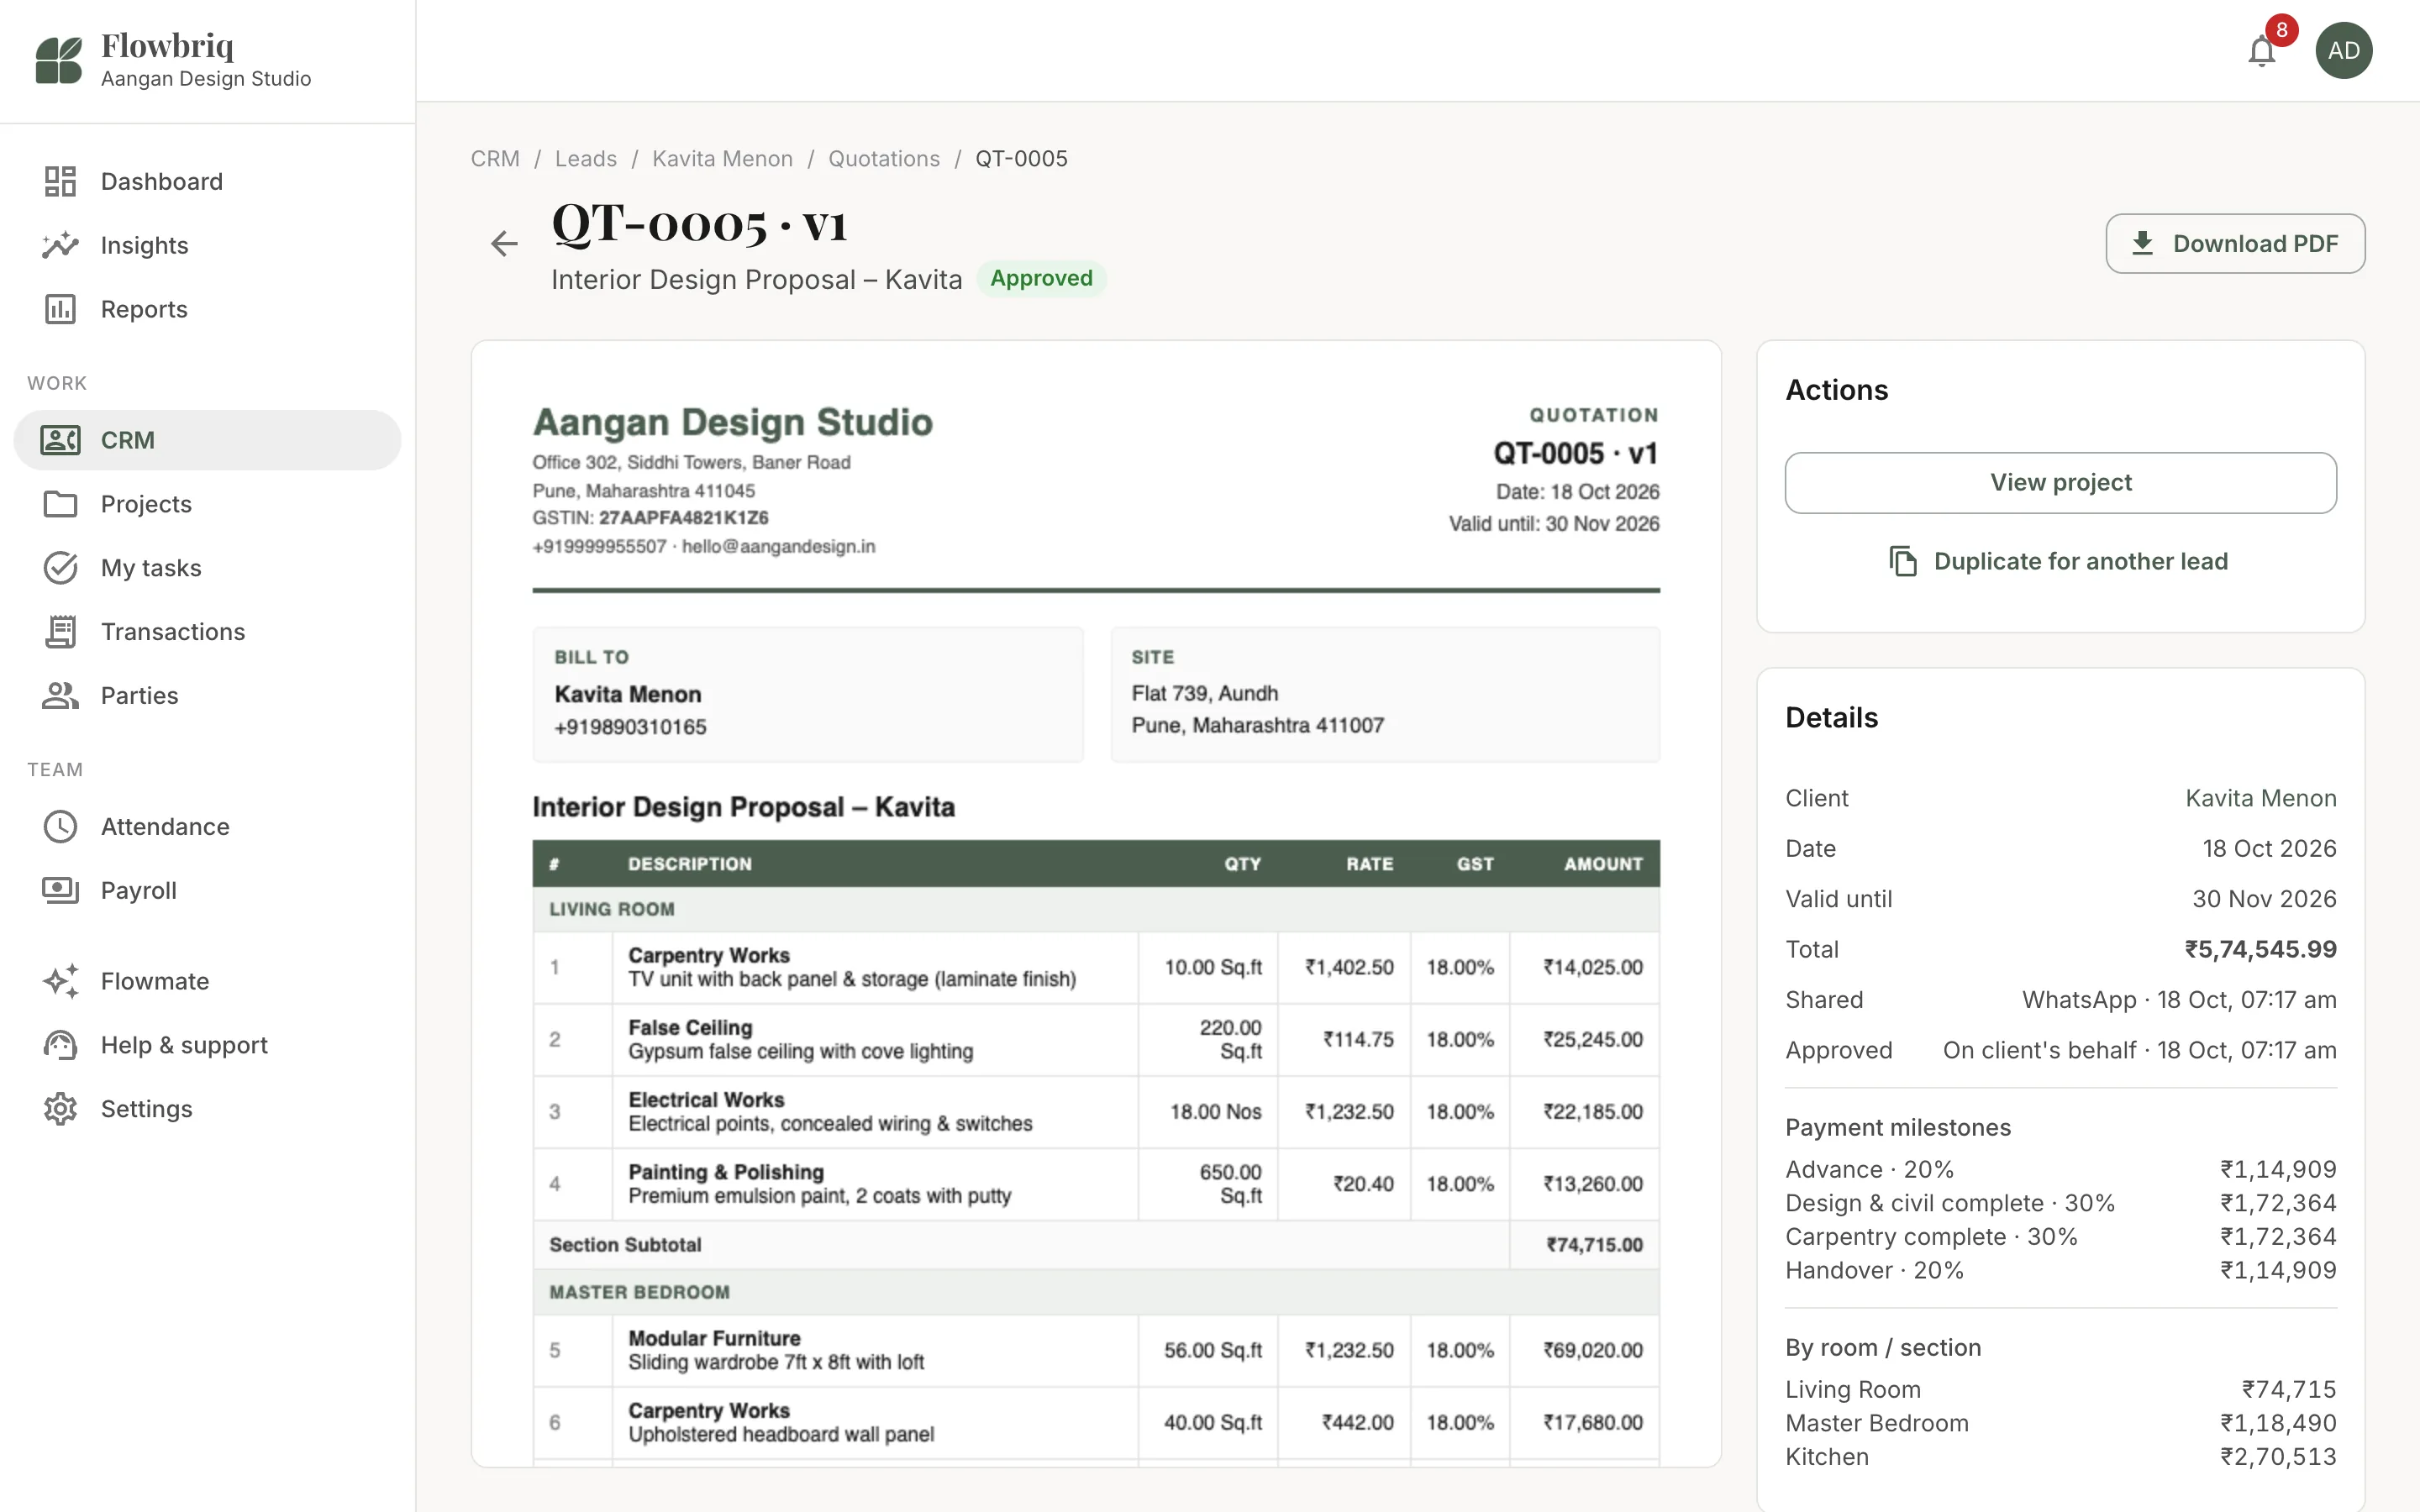Image resolution: width=2420 pixels, height=1512 pixels.
Task: Click the Flowbriq leaf logo
Action: [x=58, y=60]
